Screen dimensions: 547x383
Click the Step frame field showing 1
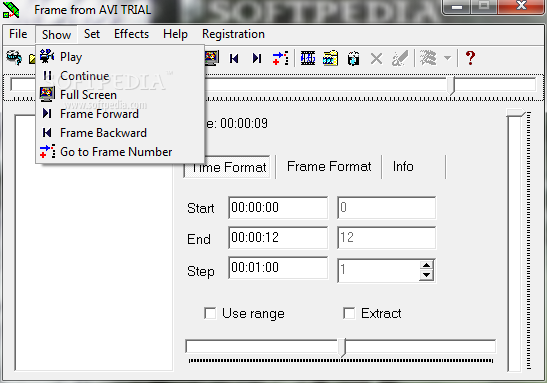[379, 270]
